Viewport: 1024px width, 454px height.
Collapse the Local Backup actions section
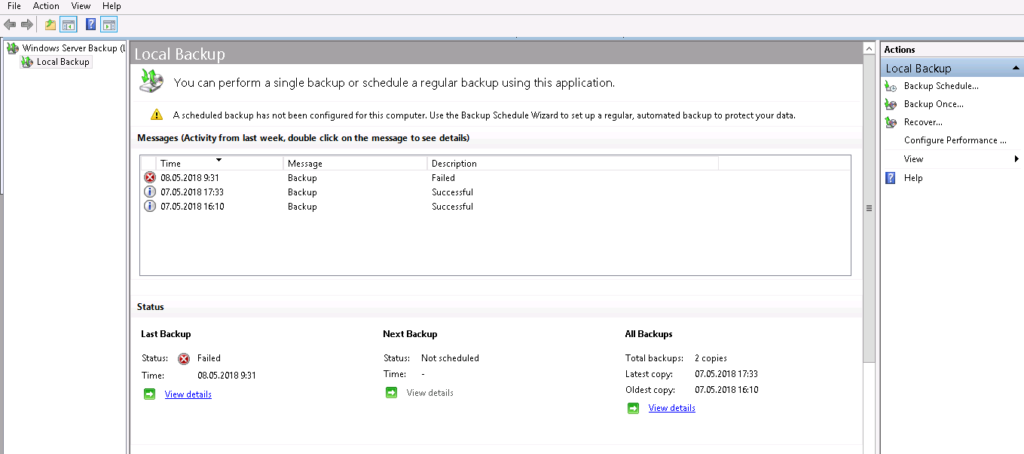point(1016,68)
